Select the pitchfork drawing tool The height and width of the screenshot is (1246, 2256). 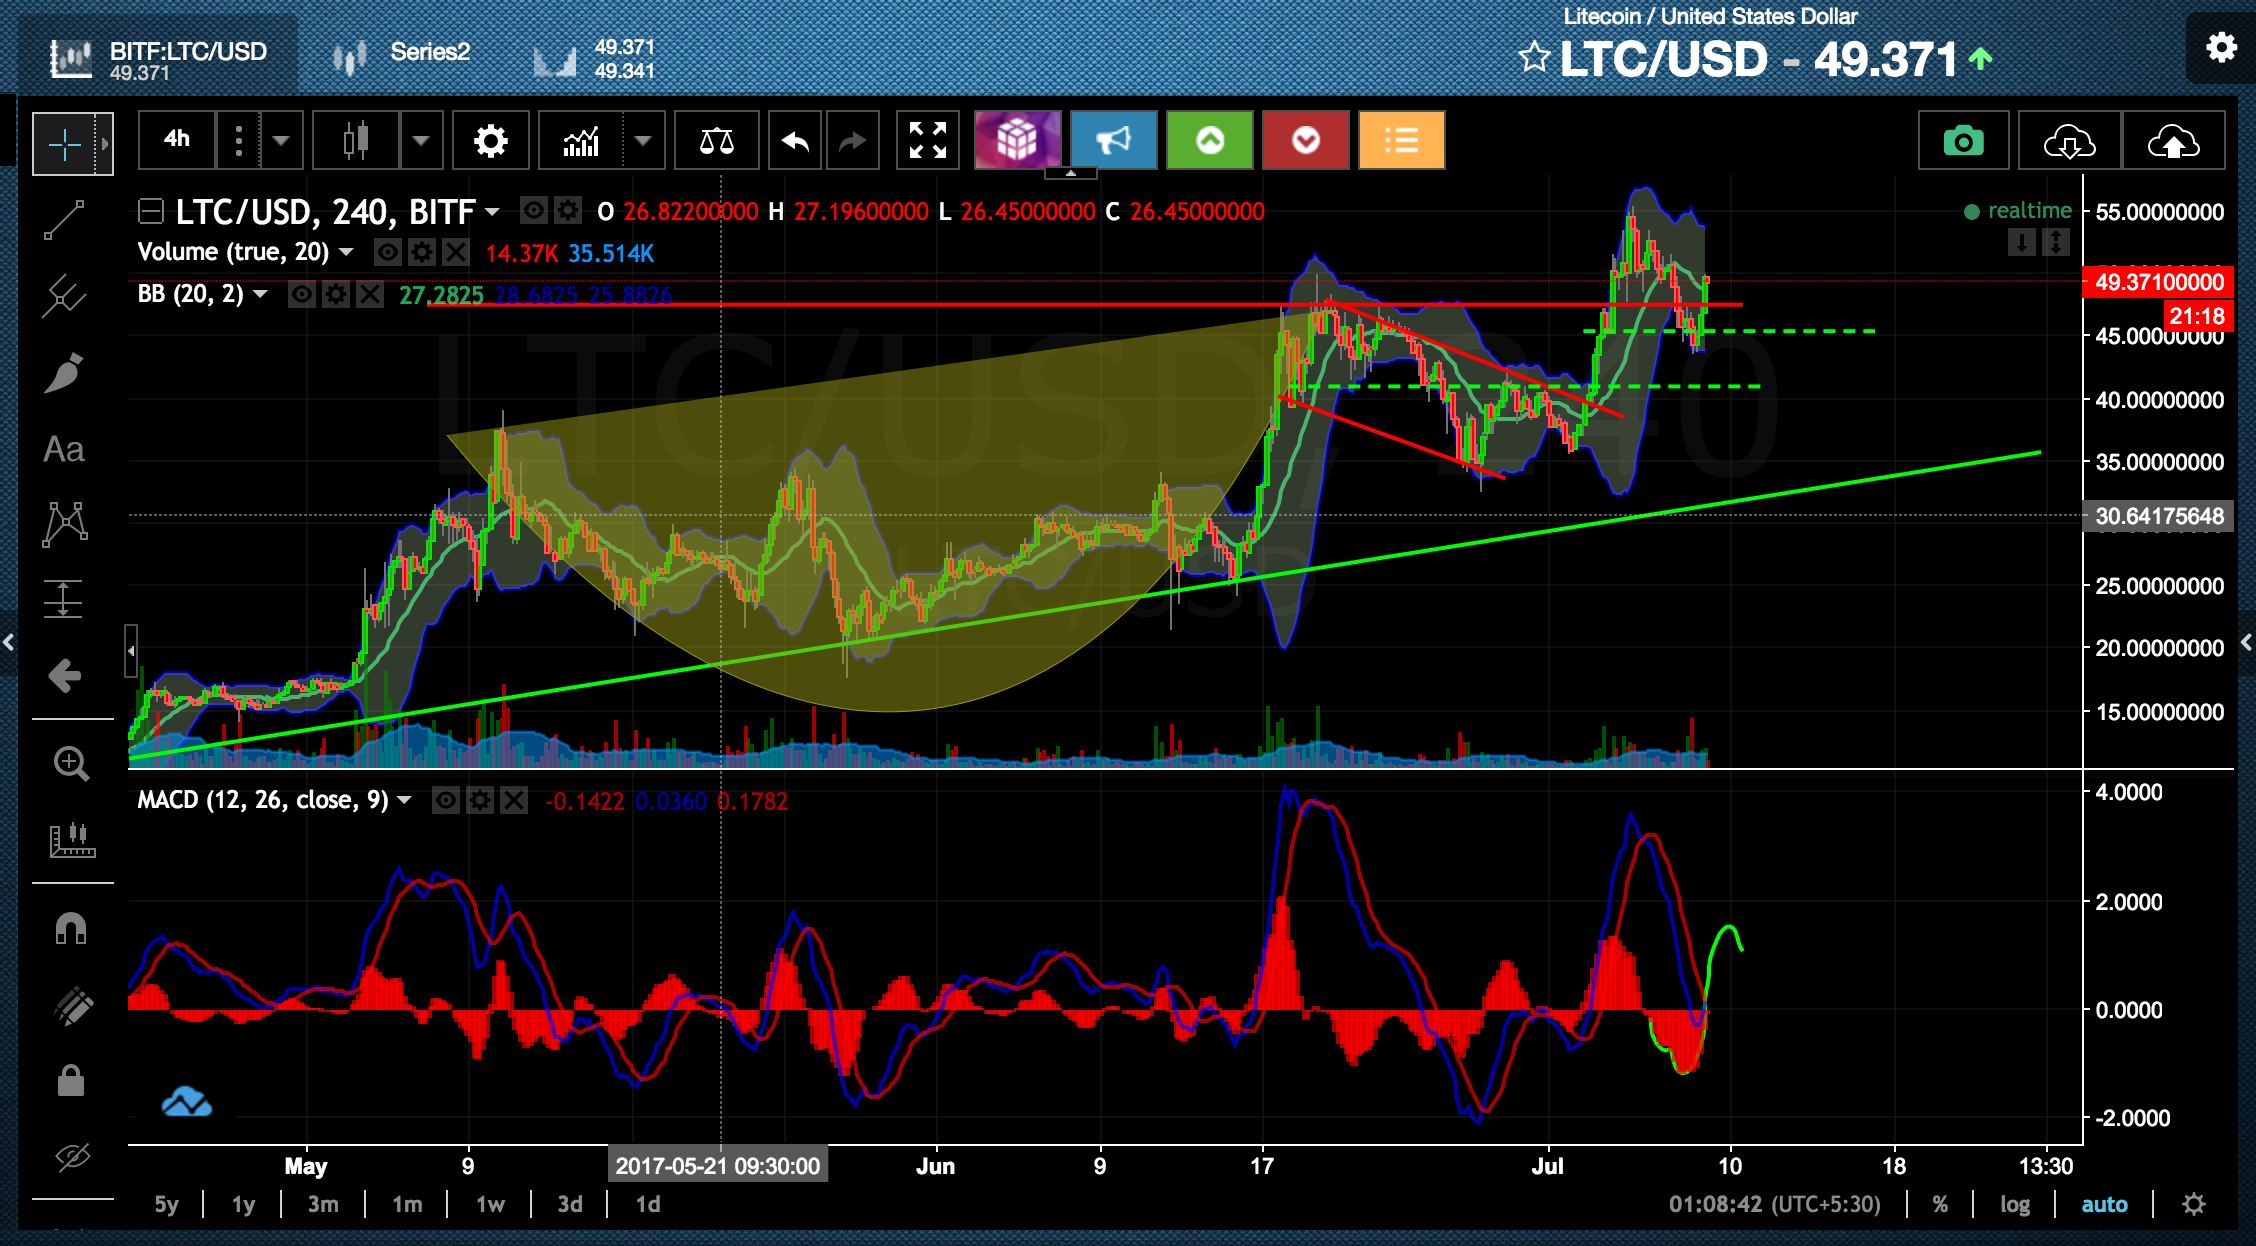tap(65, 296)
